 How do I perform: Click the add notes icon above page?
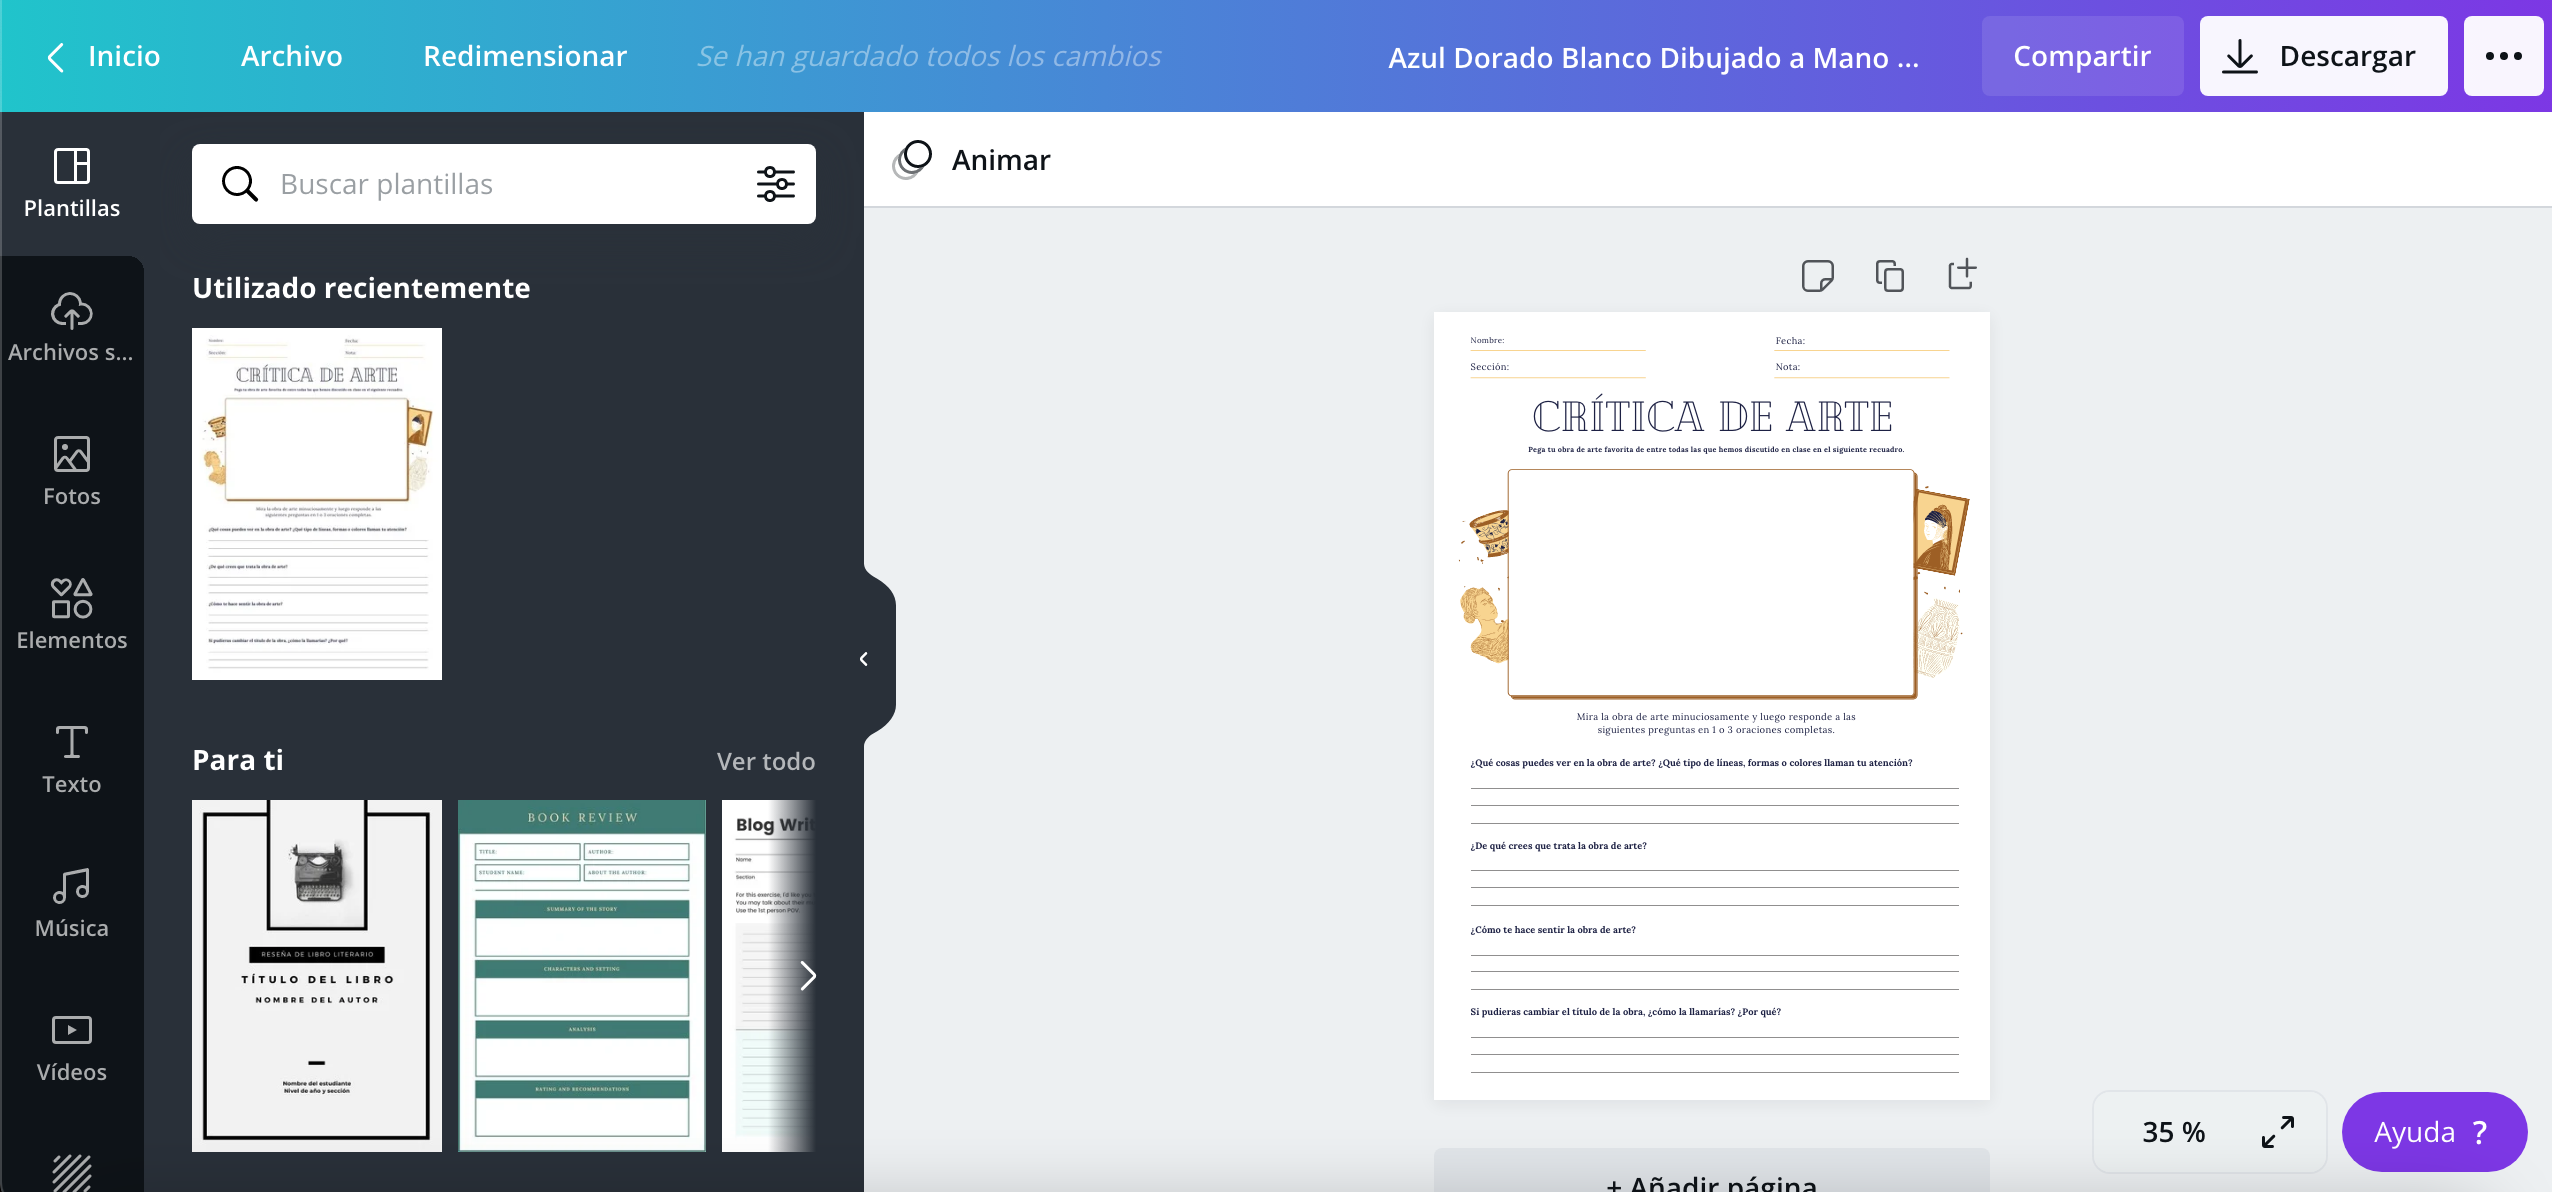point(1817,275)
